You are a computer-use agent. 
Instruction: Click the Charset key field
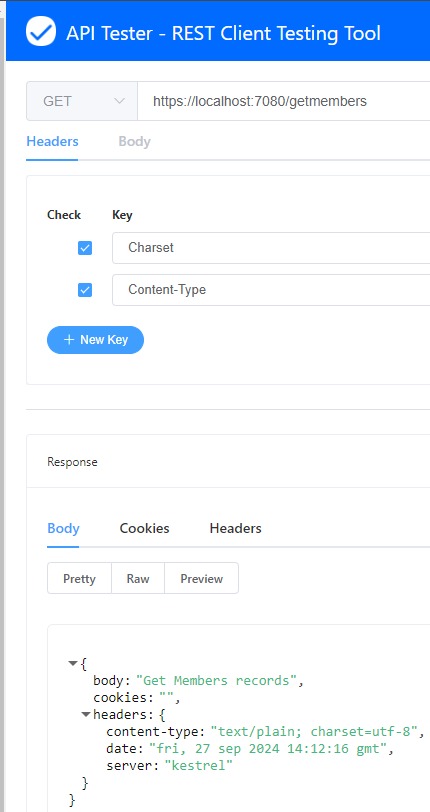(x=271, y=248)
